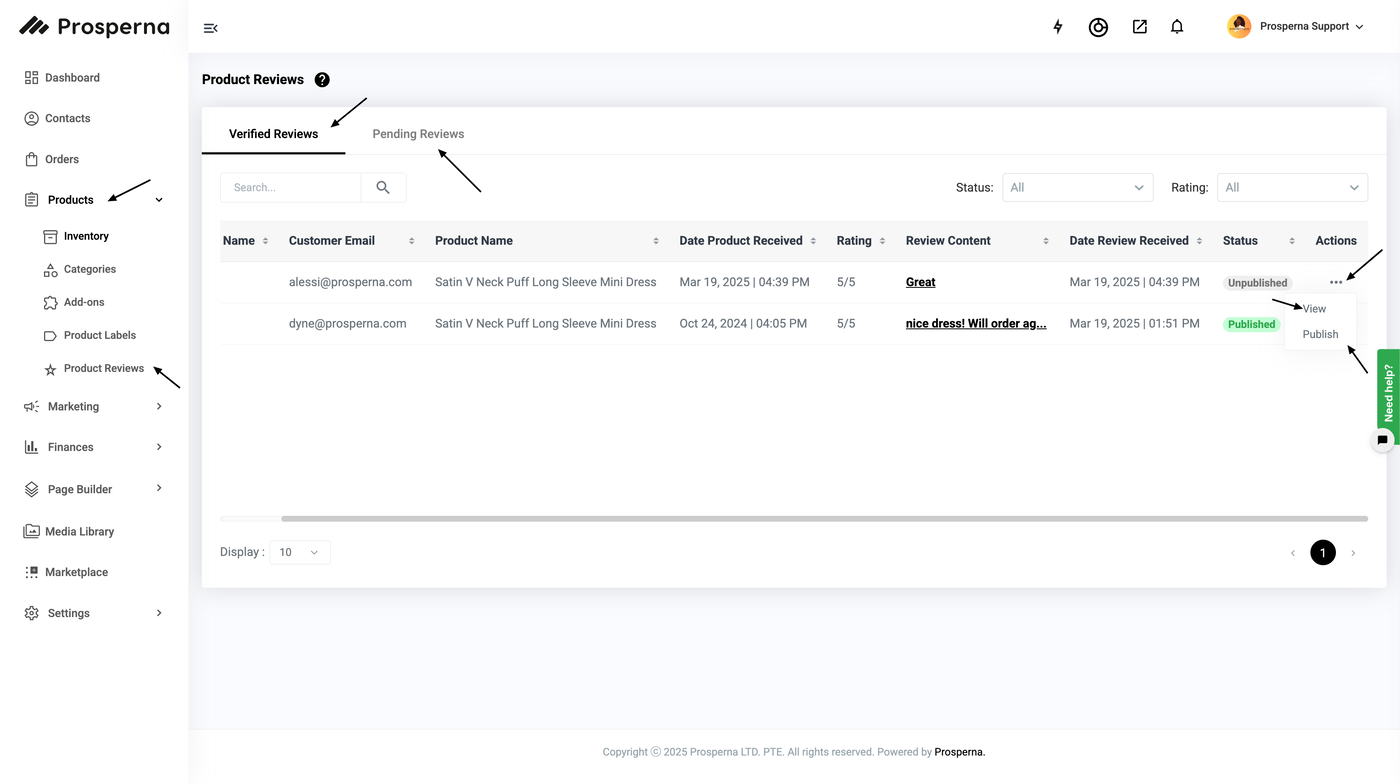Open the three-dot actions menu
Screen dimensions: 1400x784
point(1336,283)
